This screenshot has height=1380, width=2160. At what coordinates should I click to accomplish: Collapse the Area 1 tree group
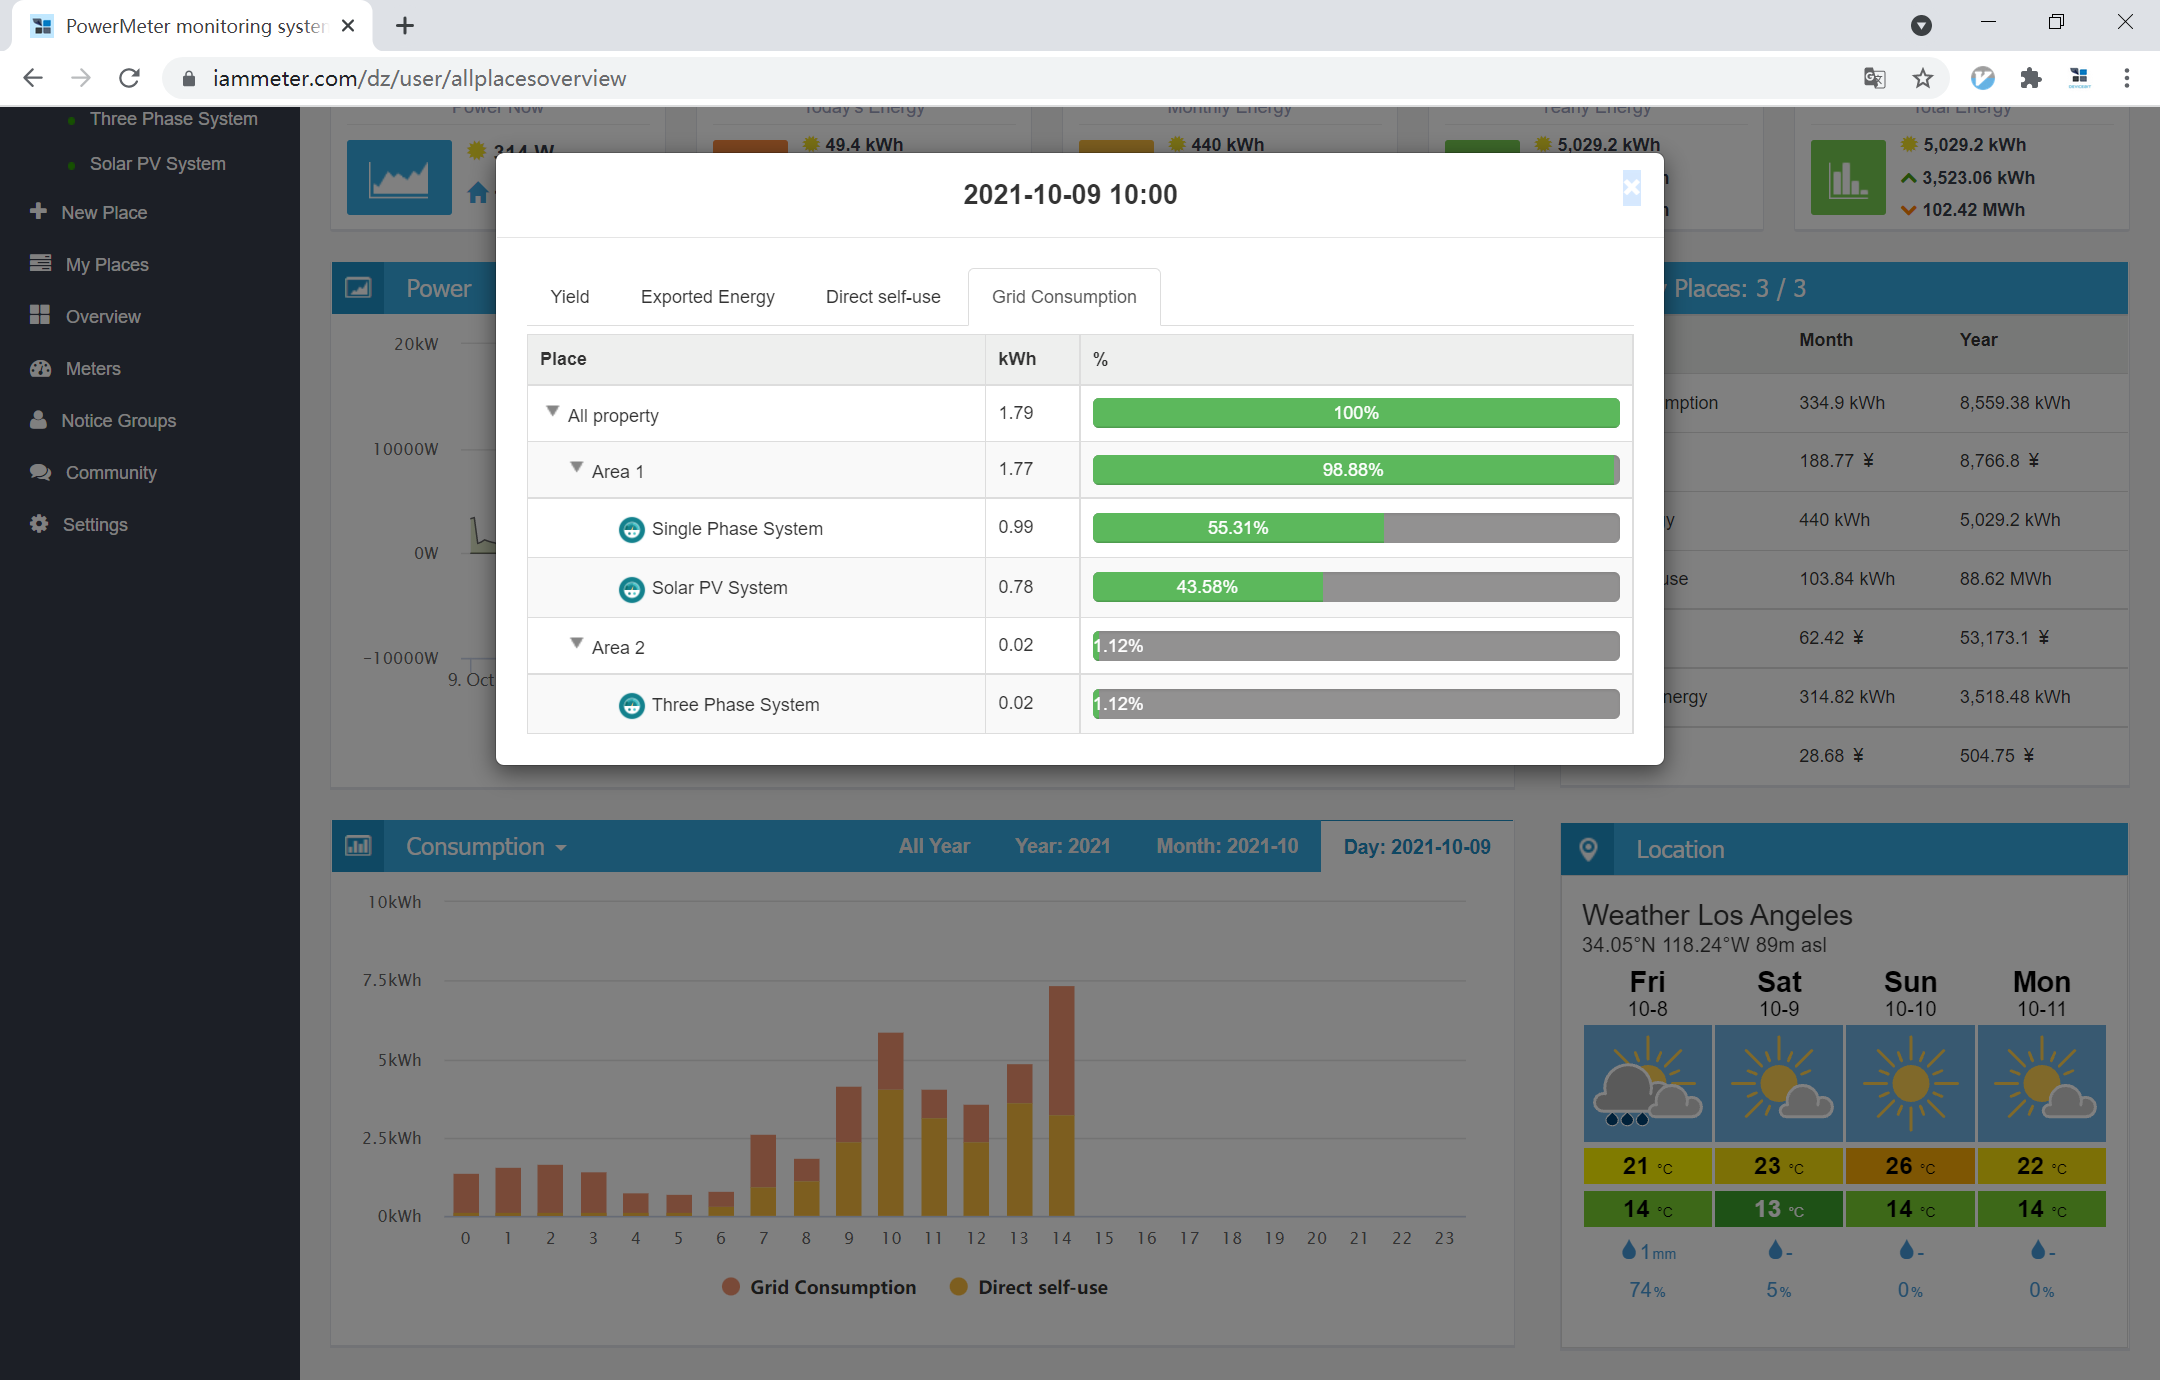(576, 467)
